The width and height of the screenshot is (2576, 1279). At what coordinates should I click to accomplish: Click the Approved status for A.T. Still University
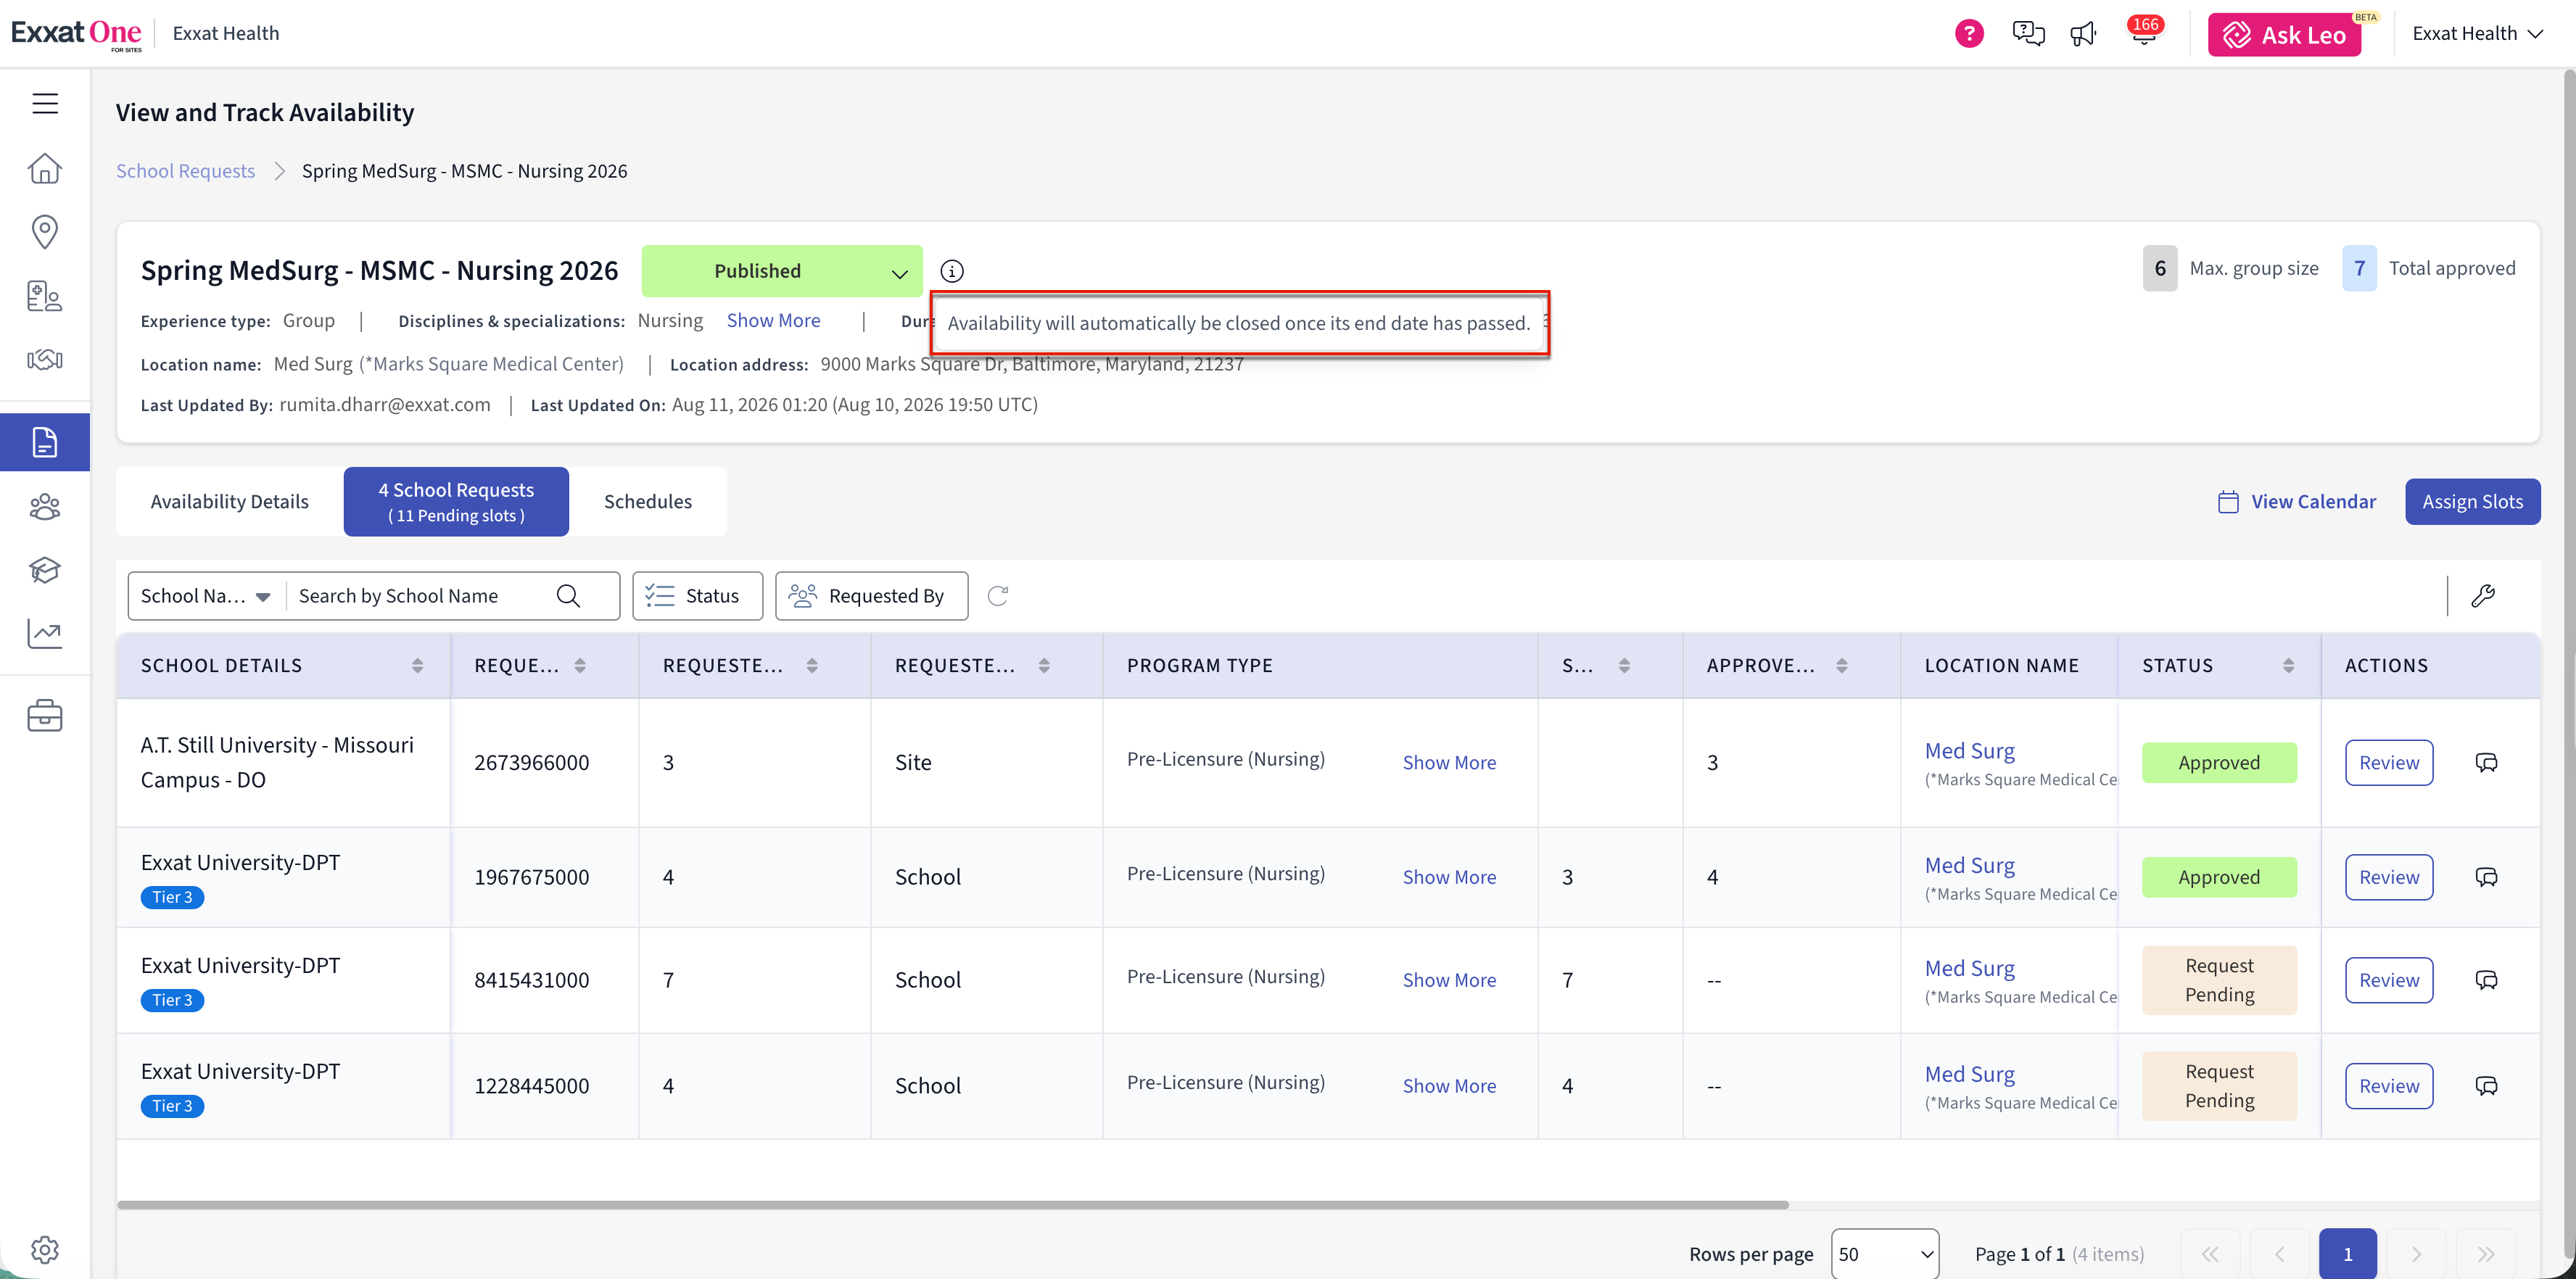pos(2219,763)
